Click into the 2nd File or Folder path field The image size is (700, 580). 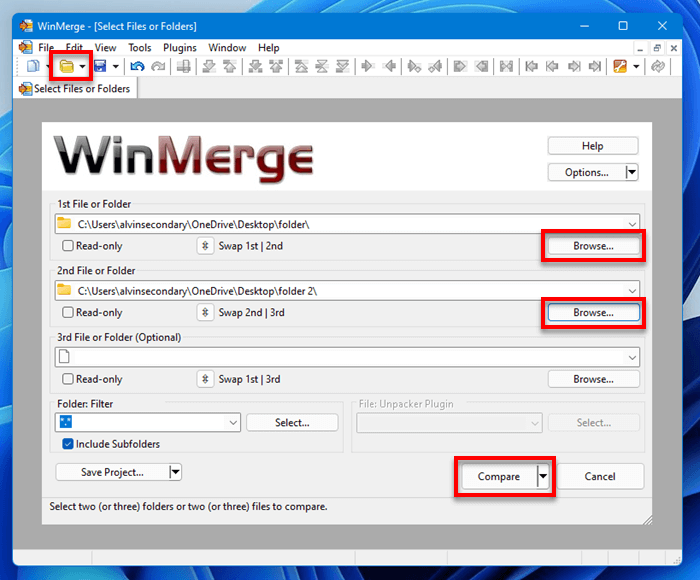click(347, 291)
